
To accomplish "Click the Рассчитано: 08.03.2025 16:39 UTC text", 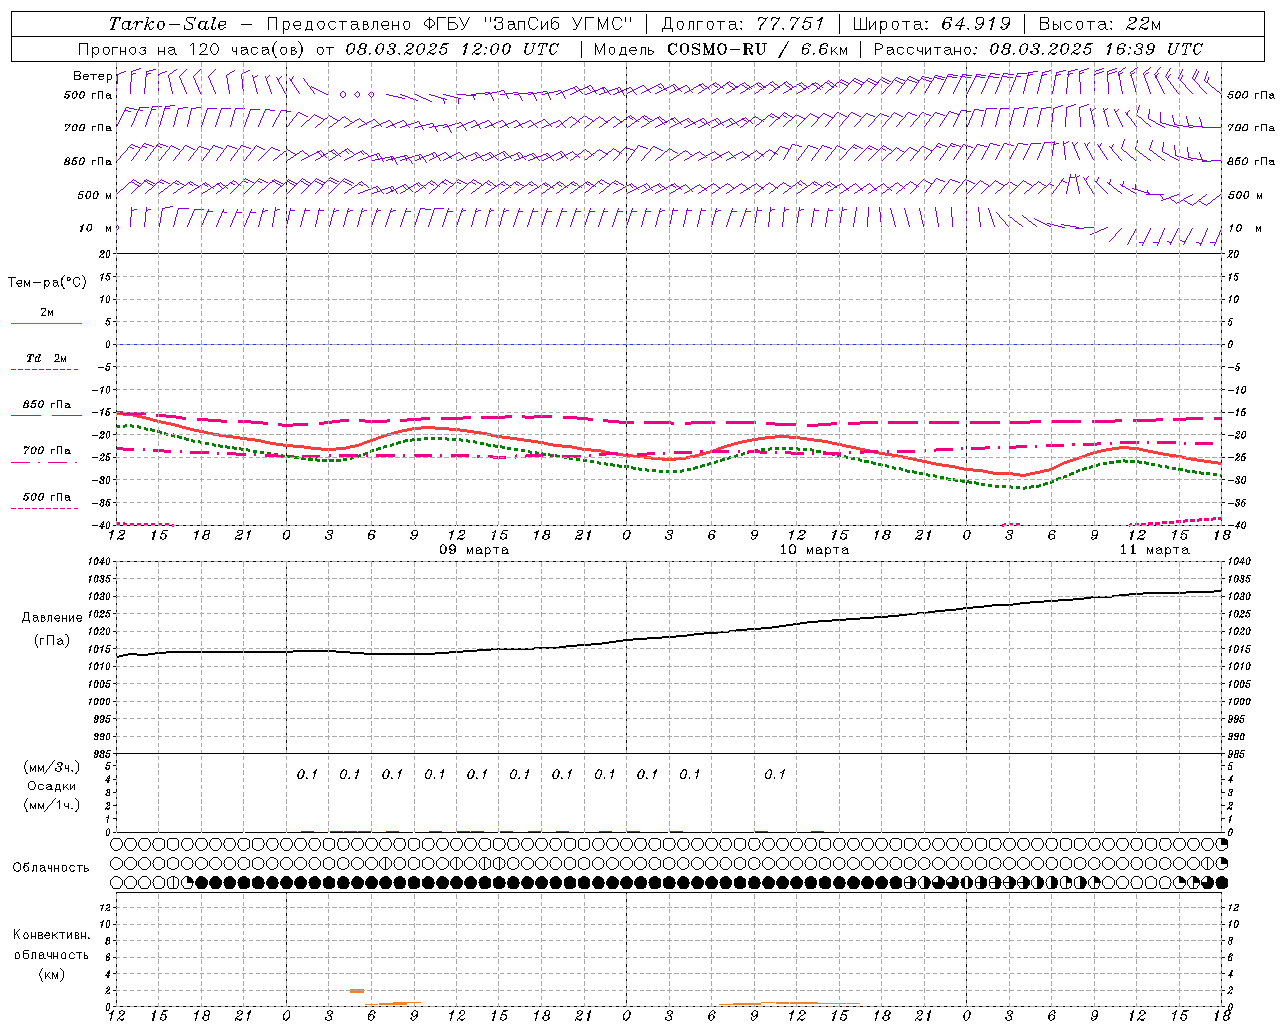I will point(1038,49).
